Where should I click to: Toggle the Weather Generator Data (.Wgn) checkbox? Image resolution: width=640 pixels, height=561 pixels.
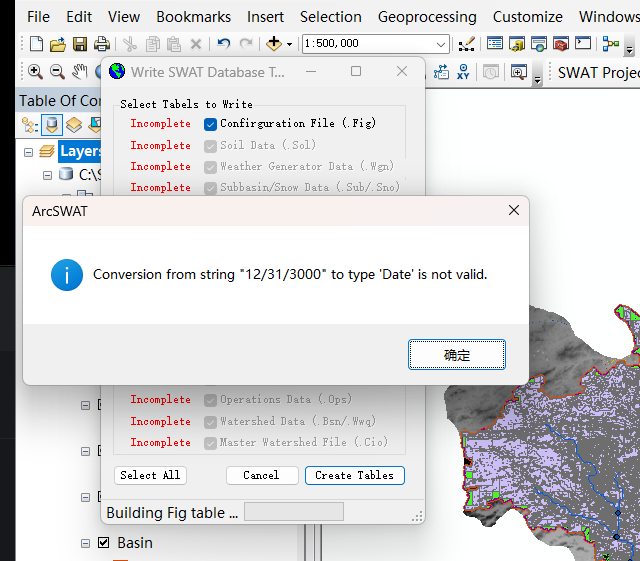210,167
